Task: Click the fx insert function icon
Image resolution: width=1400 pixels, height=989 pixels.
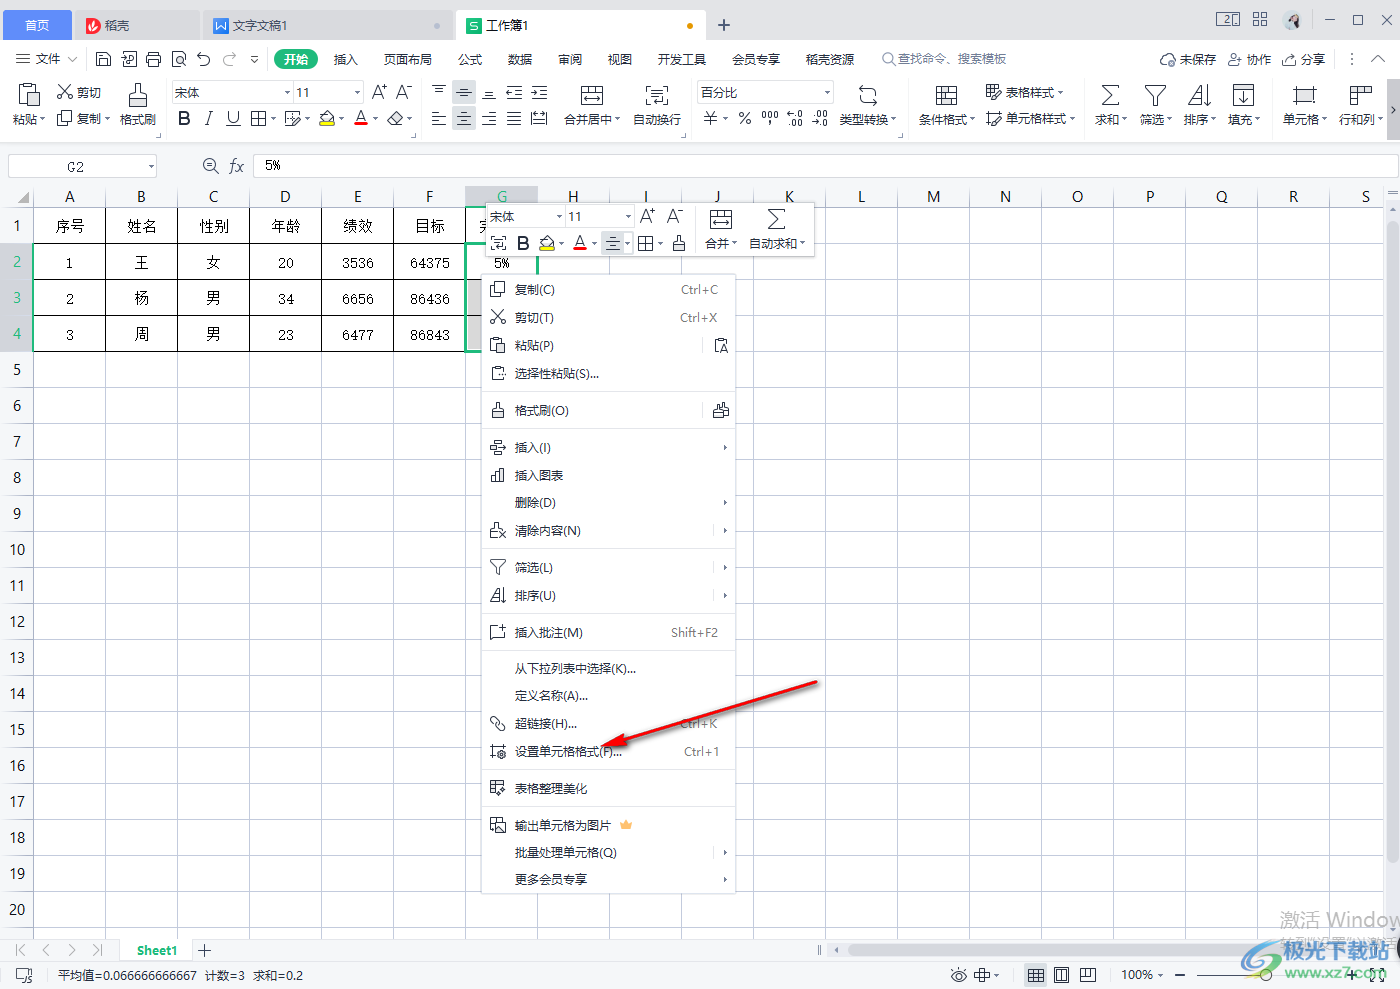Action: [237, 166]
